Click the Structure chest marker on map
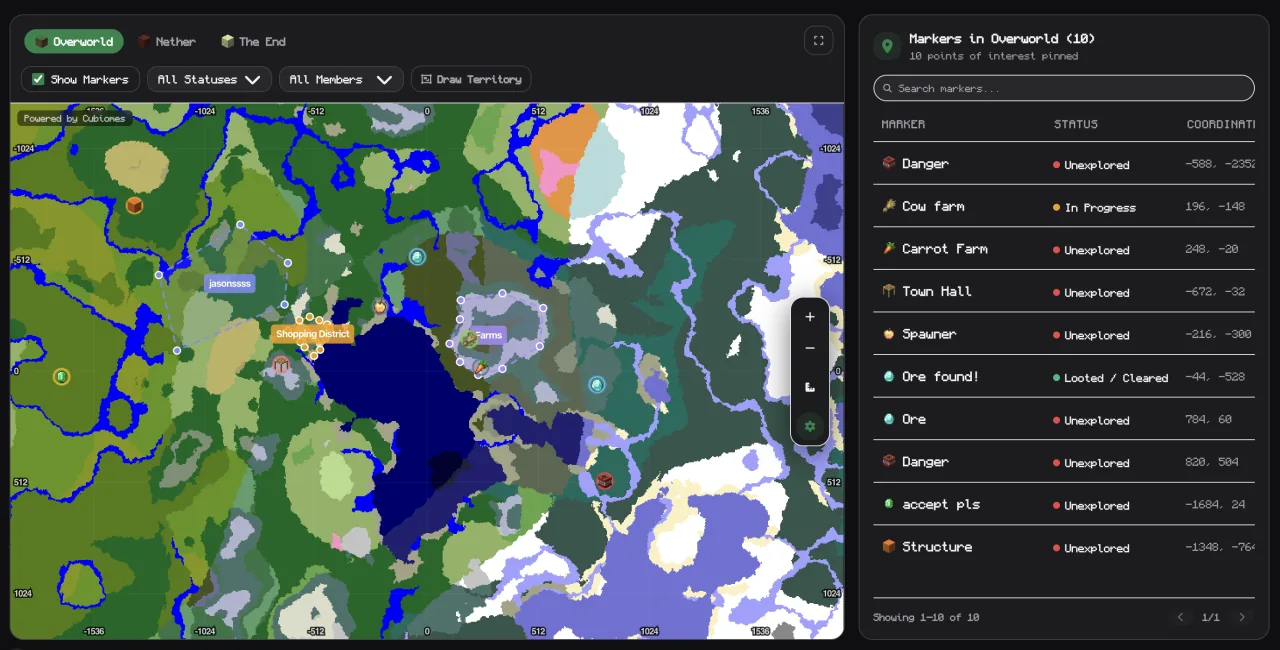This screenshot has width=1280, height=650. pyautogui.click(x=134, y=205)
